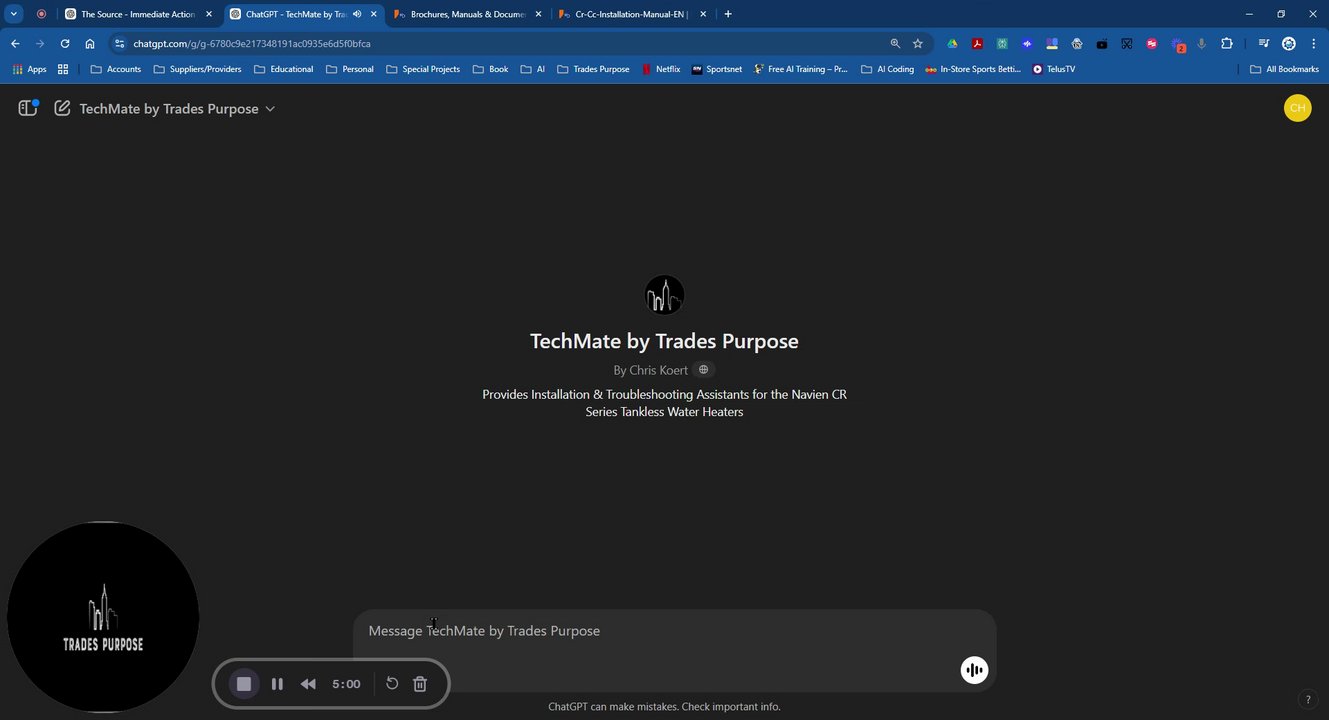Open the Netflix bookmark
The height and width of the screenshot is (720, 1329).
pos(660,69)
